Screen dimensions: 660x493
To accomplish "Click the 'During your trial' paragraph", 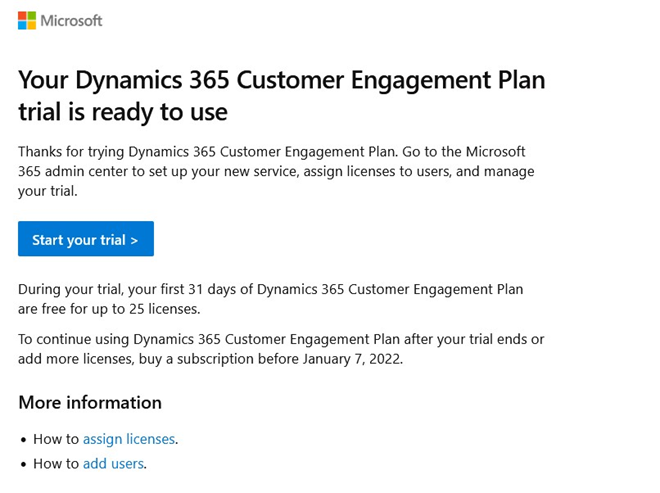I will coord(270,299).
